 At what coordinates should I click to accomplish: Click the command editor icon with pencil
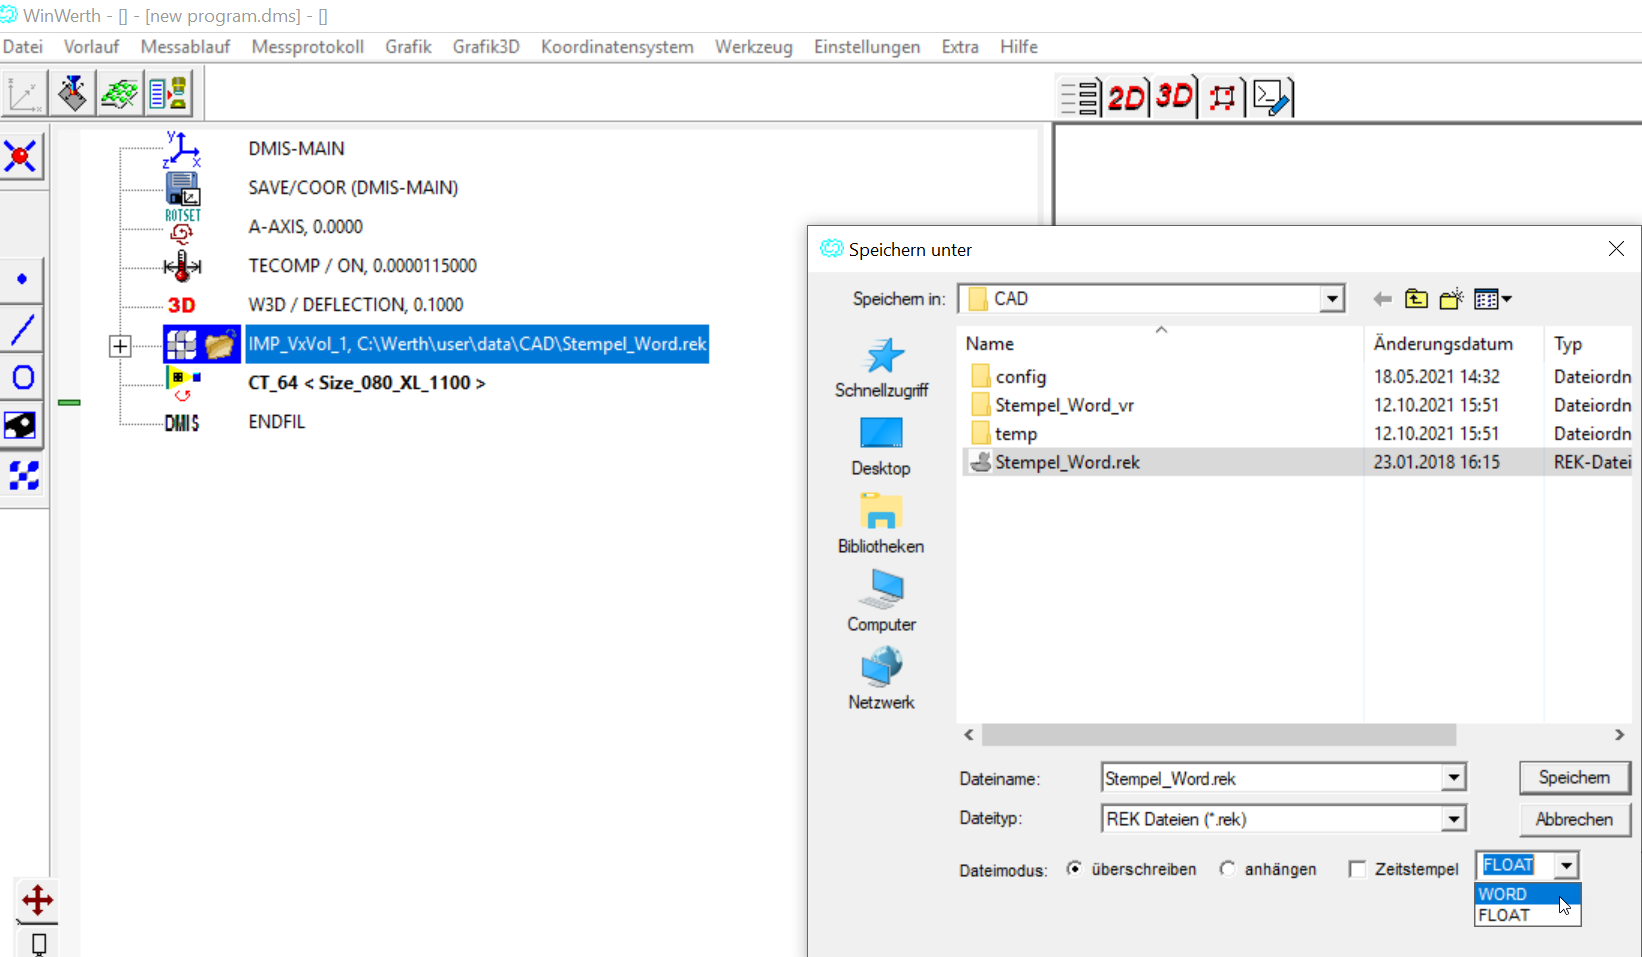click(1271, 97)
